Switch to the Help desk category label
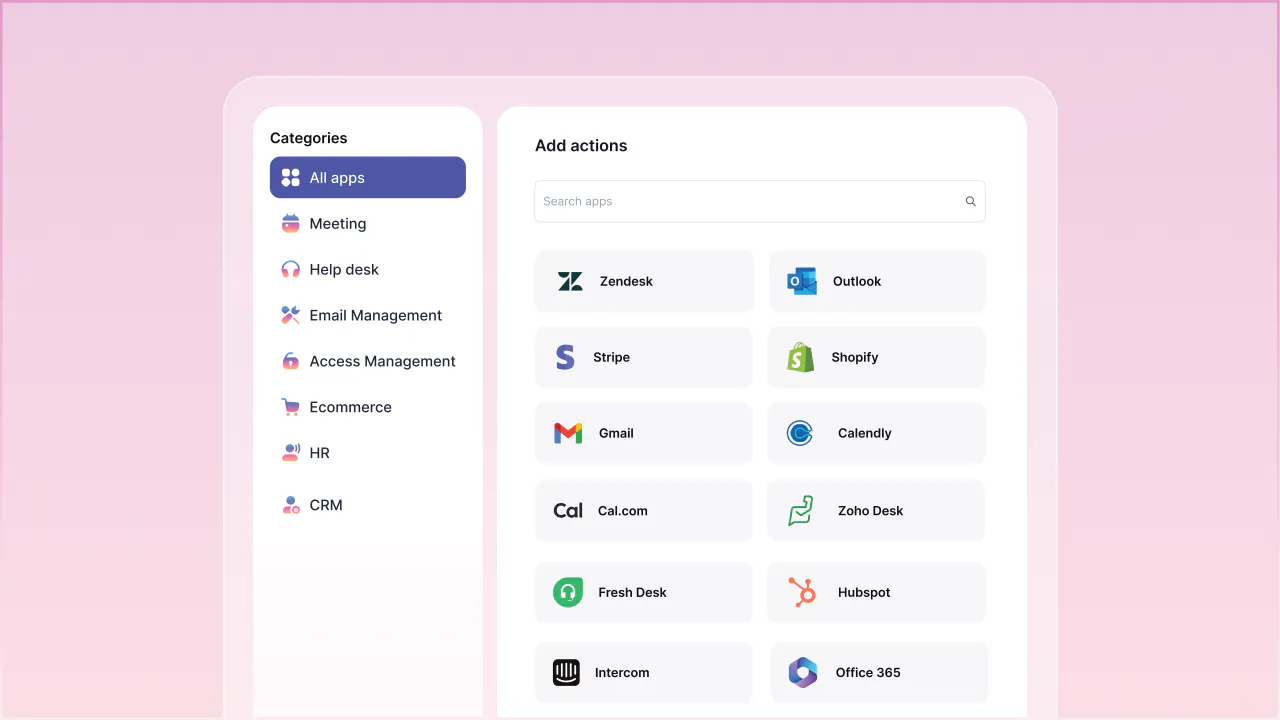The width and height of the screenshot is (1280, 720). click(344, 270)
